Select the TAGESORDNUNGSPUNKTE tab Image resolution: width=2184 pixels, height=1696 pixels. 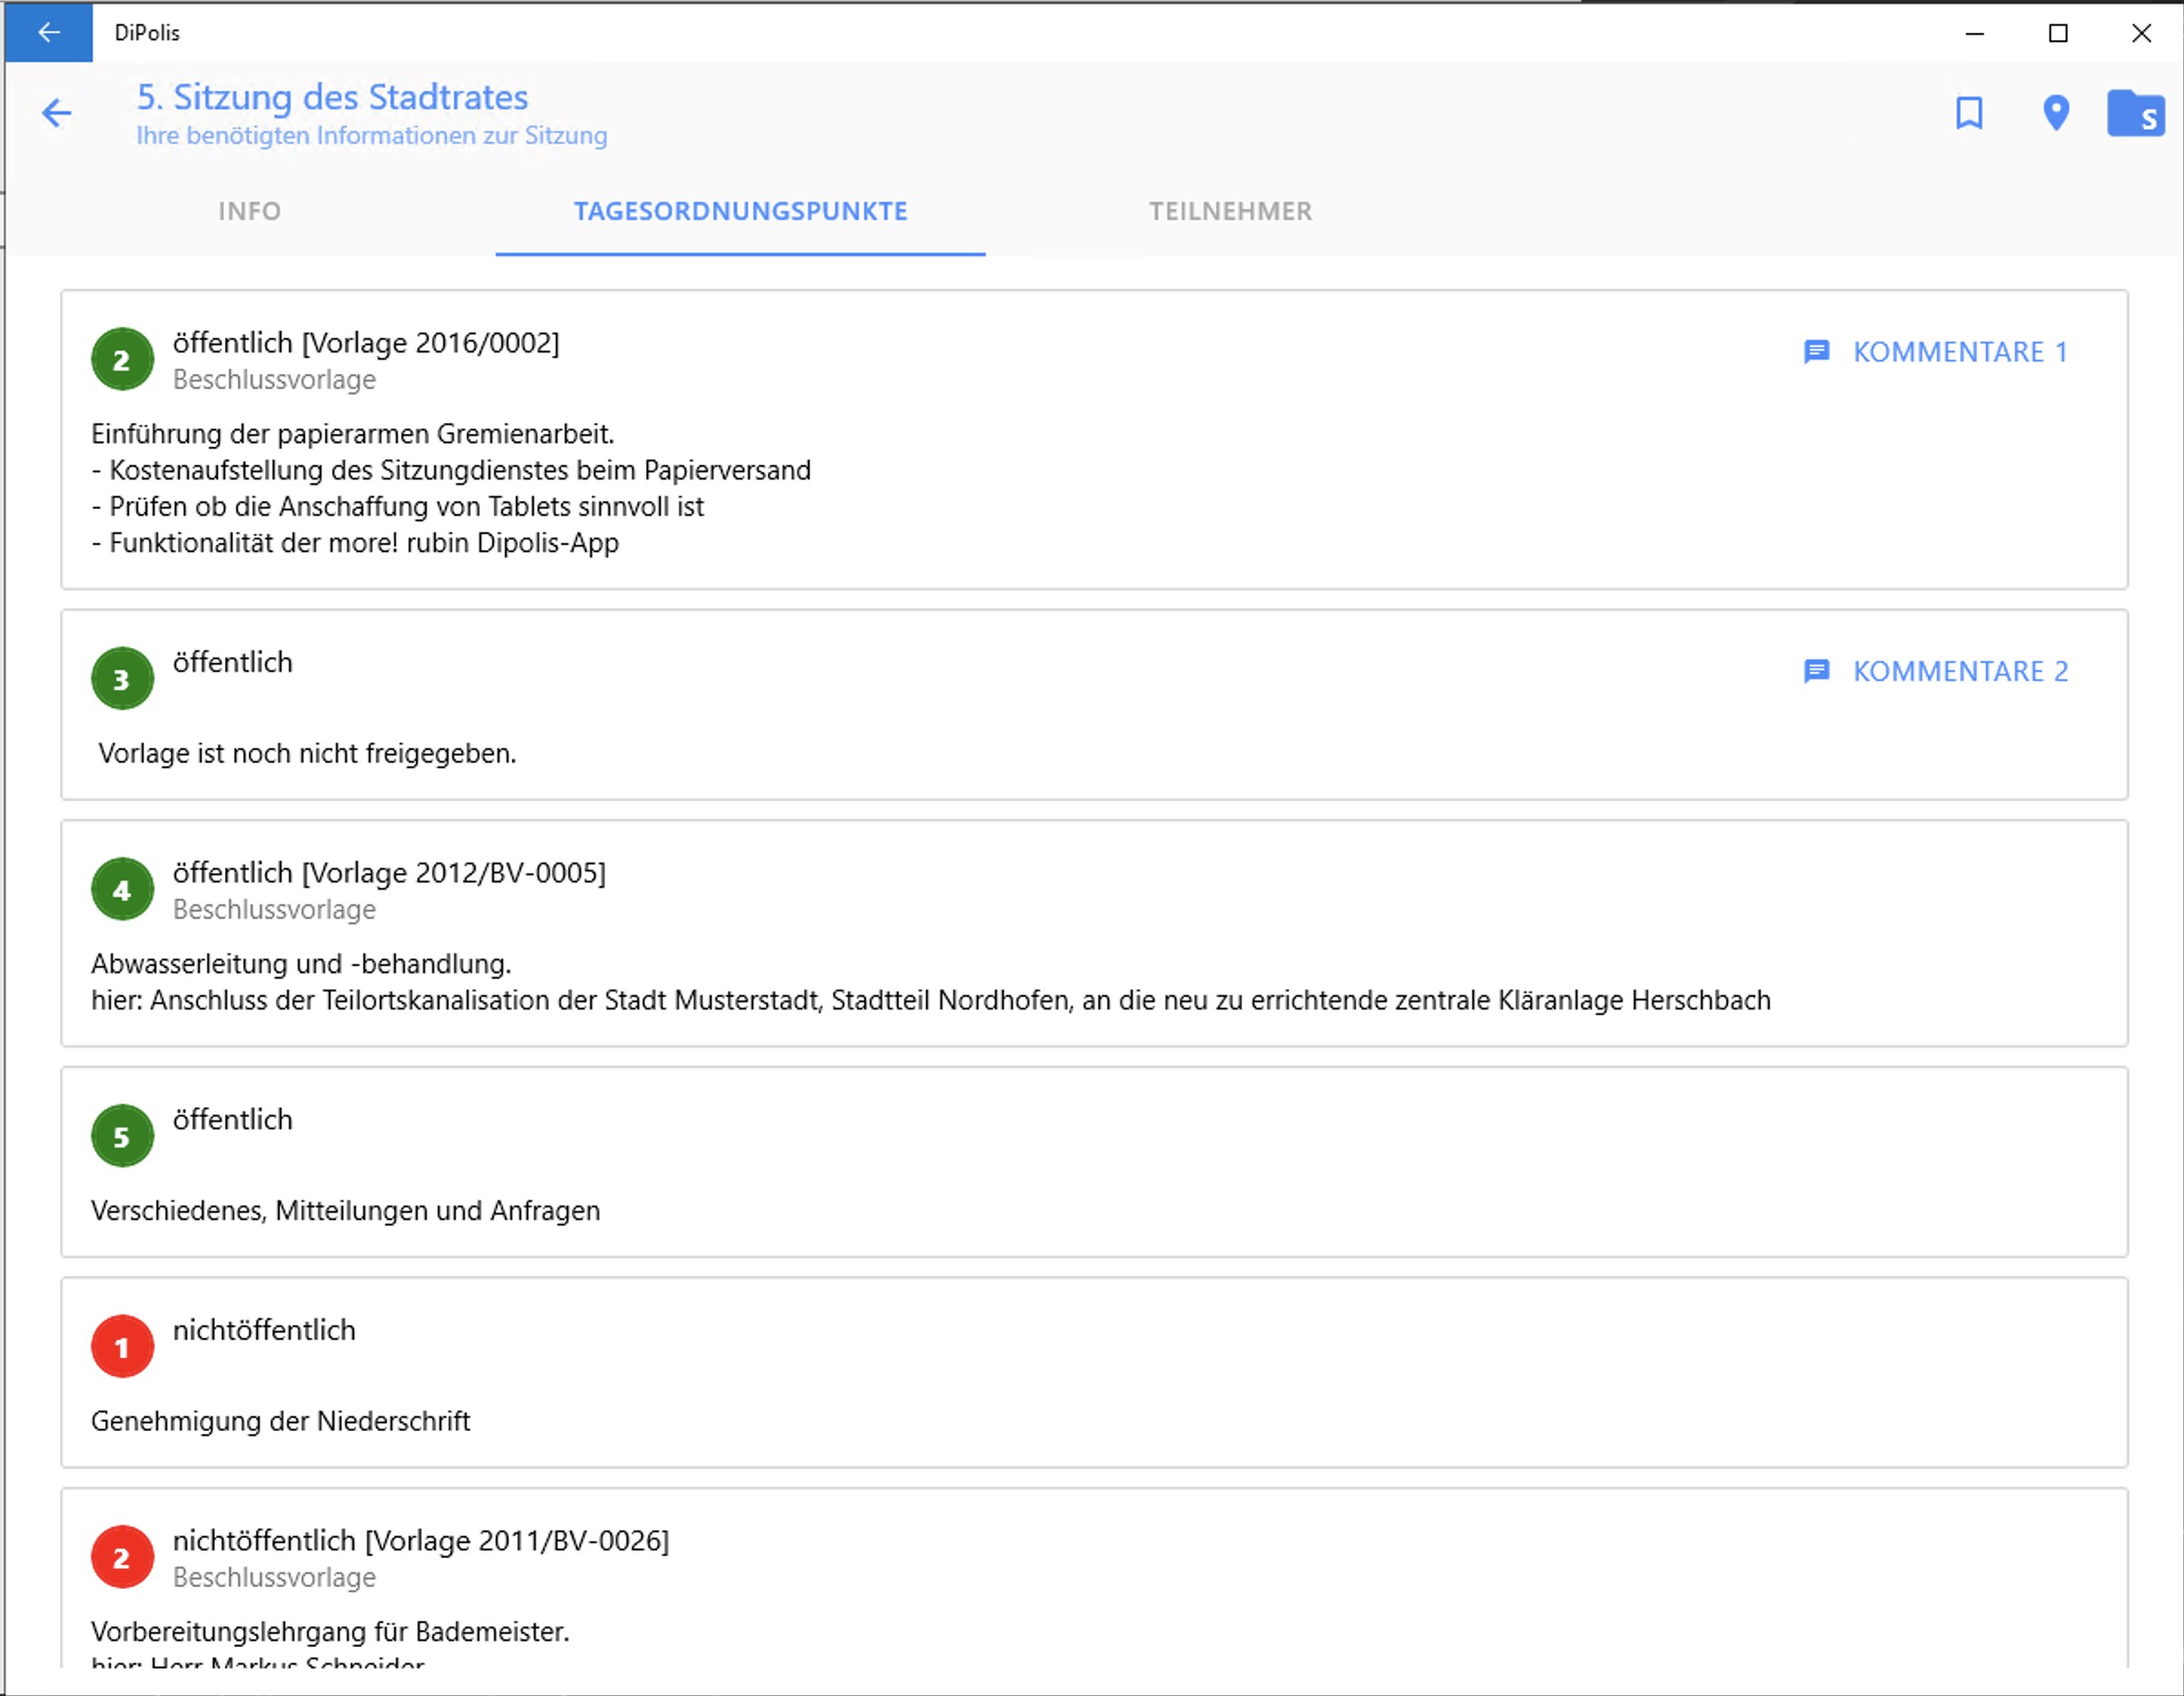point(740,211)
